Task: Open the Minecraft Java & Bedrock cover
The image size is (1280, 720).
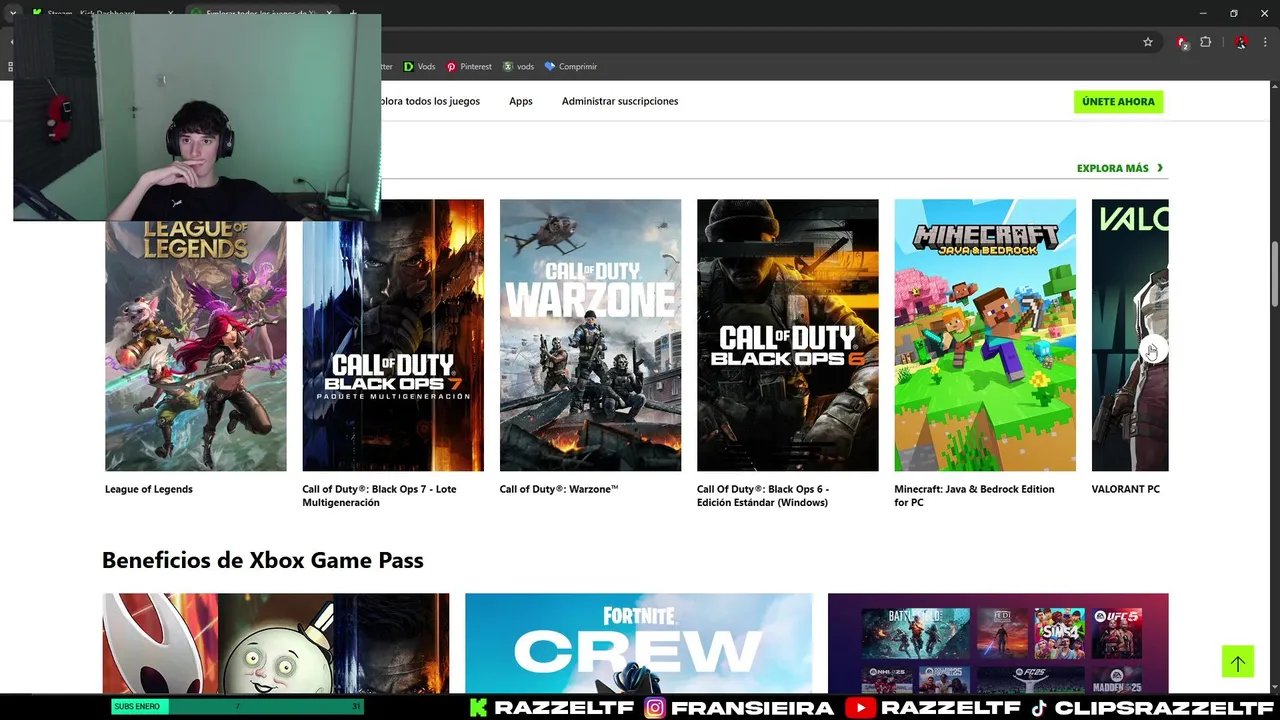Action: point(985,335)
